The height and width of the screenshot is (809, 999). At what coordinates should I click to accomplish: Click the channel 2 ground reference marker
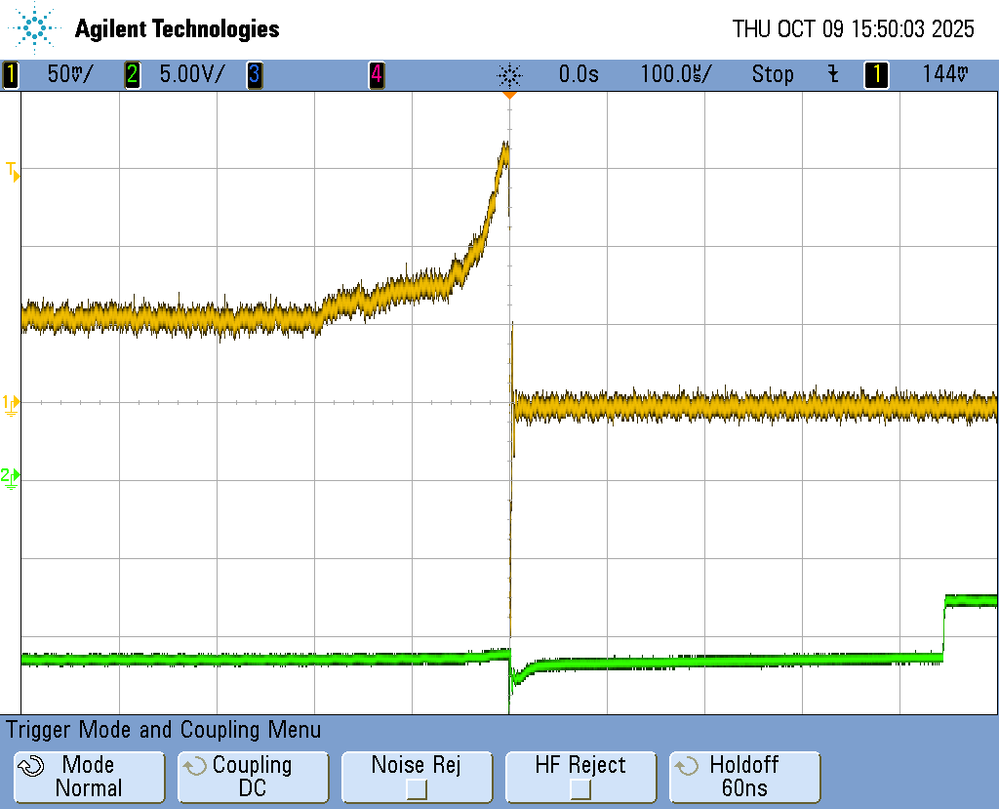[x=10, y=478]
